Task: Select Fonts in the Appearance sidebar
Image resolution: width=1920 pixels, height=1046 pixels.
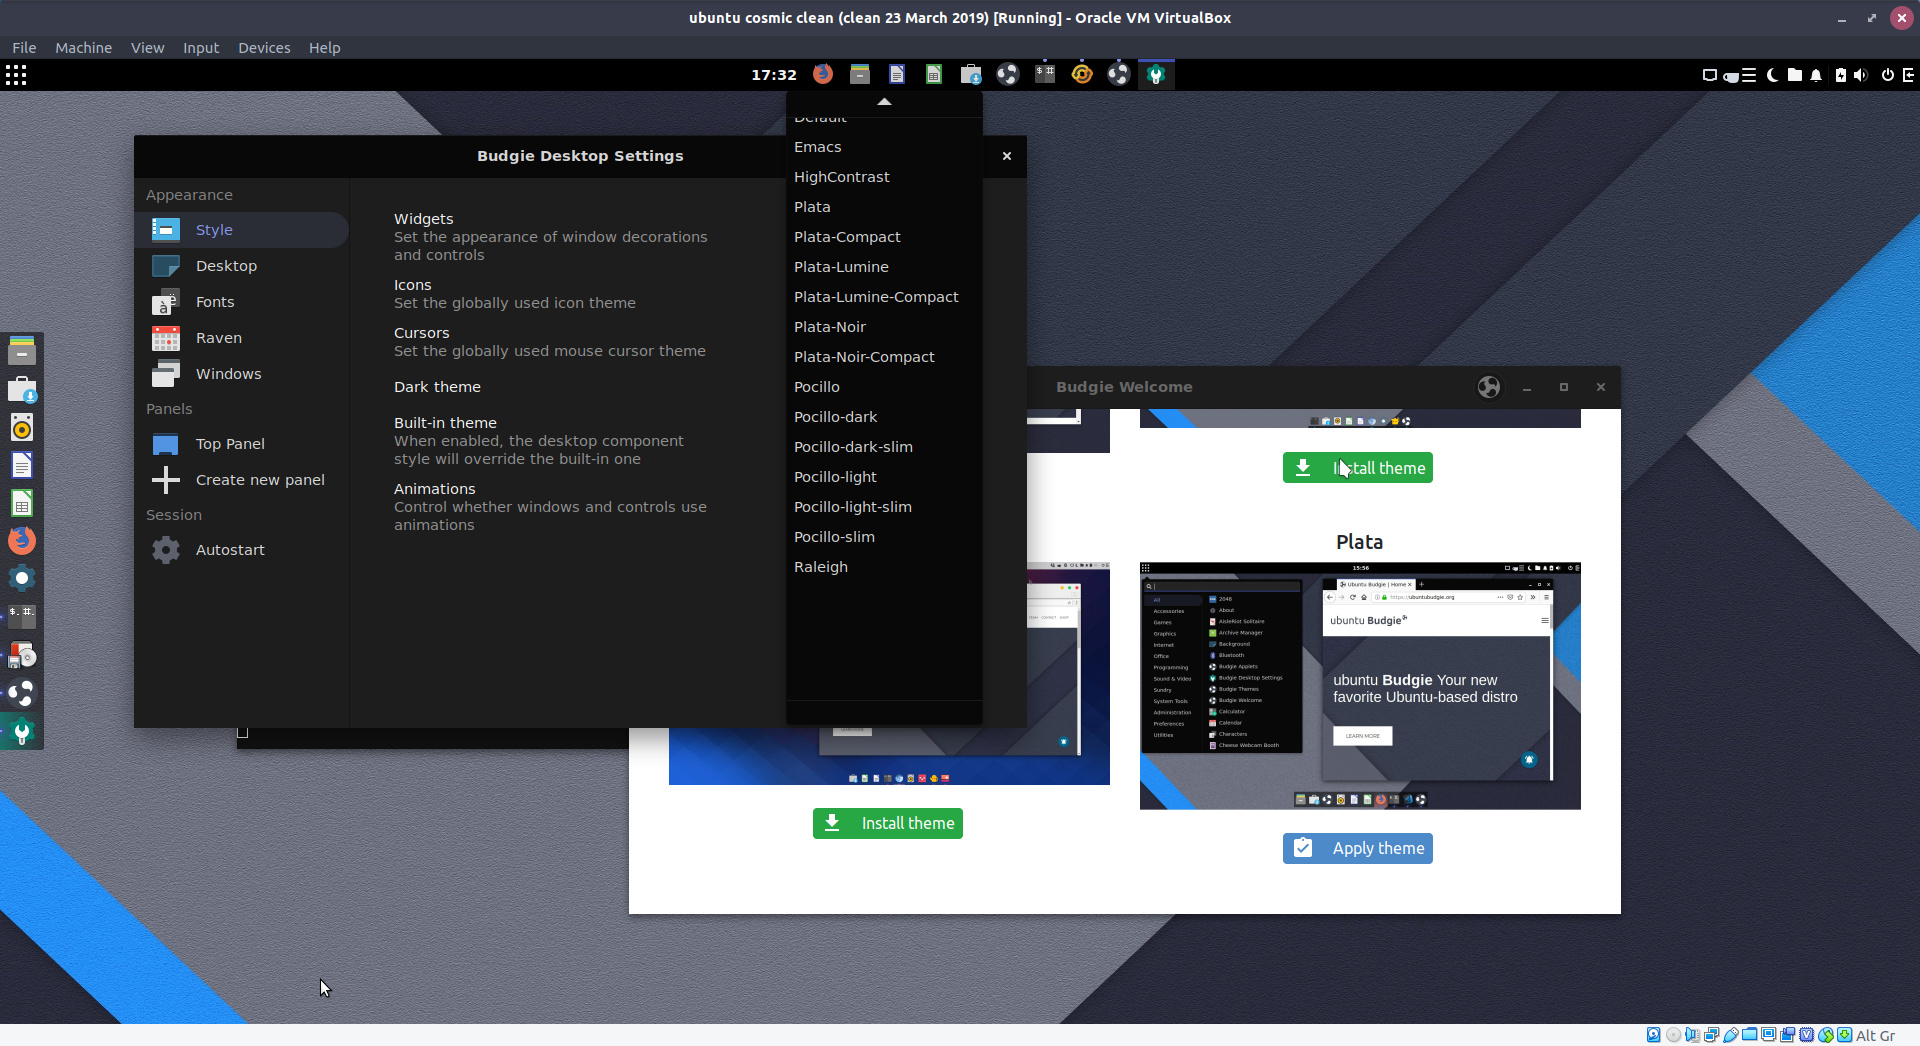Action: click(x=216, y=301)
